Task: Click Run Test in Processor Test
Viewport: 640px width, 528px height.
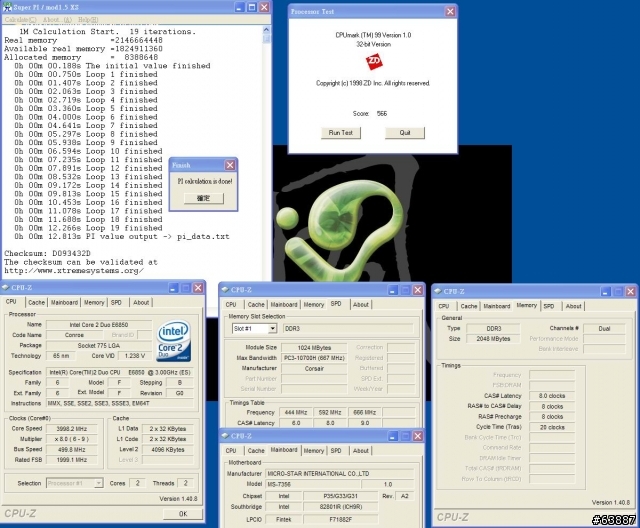Action: pos(340,133)
